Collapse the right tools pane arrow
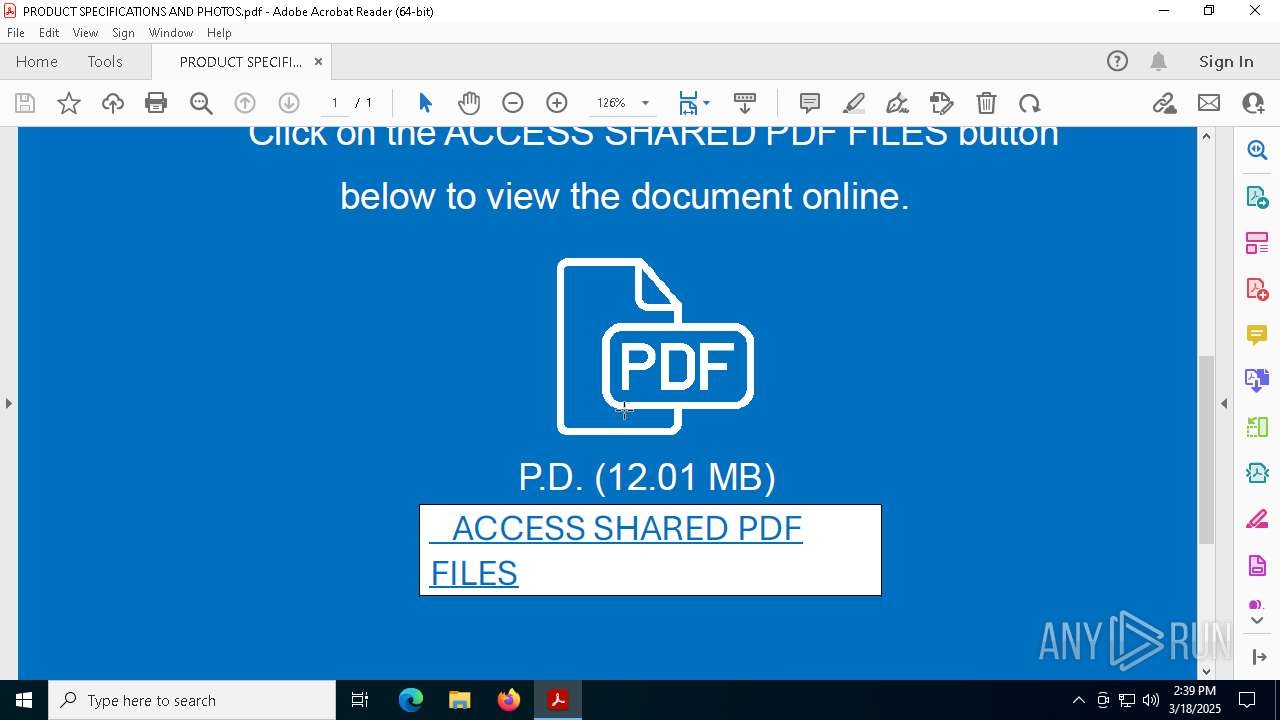Image resolution: width=1280 pixels, height=720 pixels. pos(1224,403)
